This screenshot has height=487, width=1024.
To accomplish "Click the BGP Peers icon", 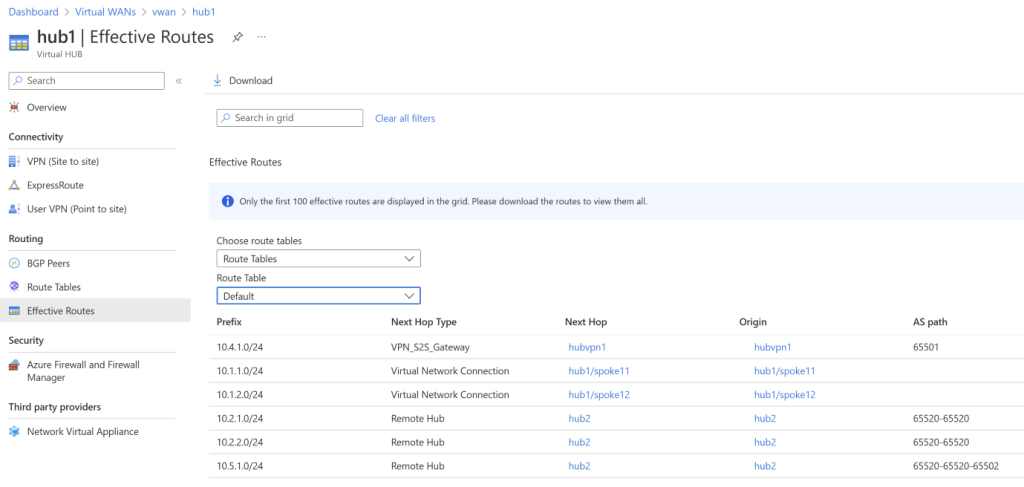I will coord(14,263).
